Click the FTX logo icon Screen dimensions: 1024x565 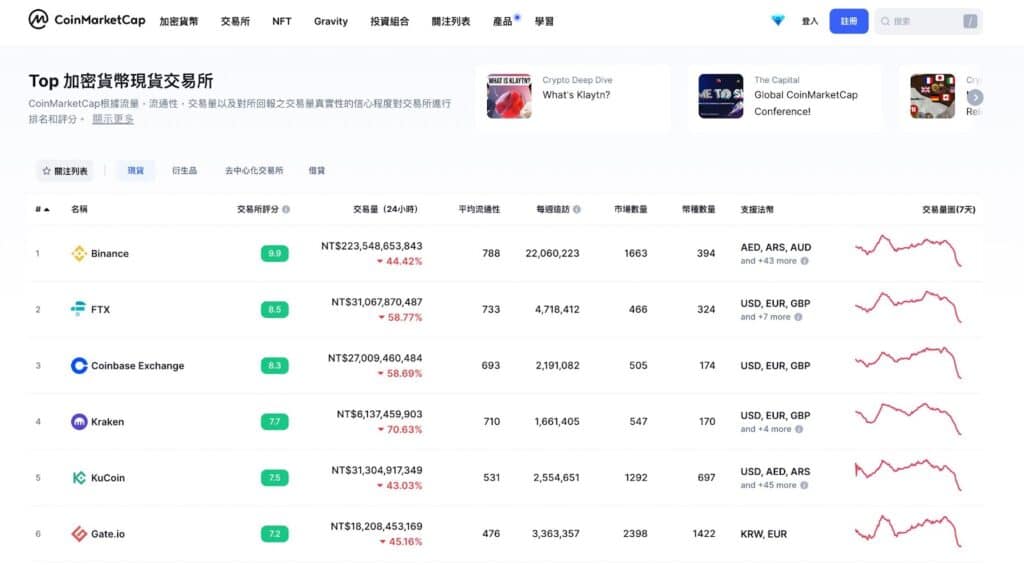pyautogui.click(x=78, y=309)
